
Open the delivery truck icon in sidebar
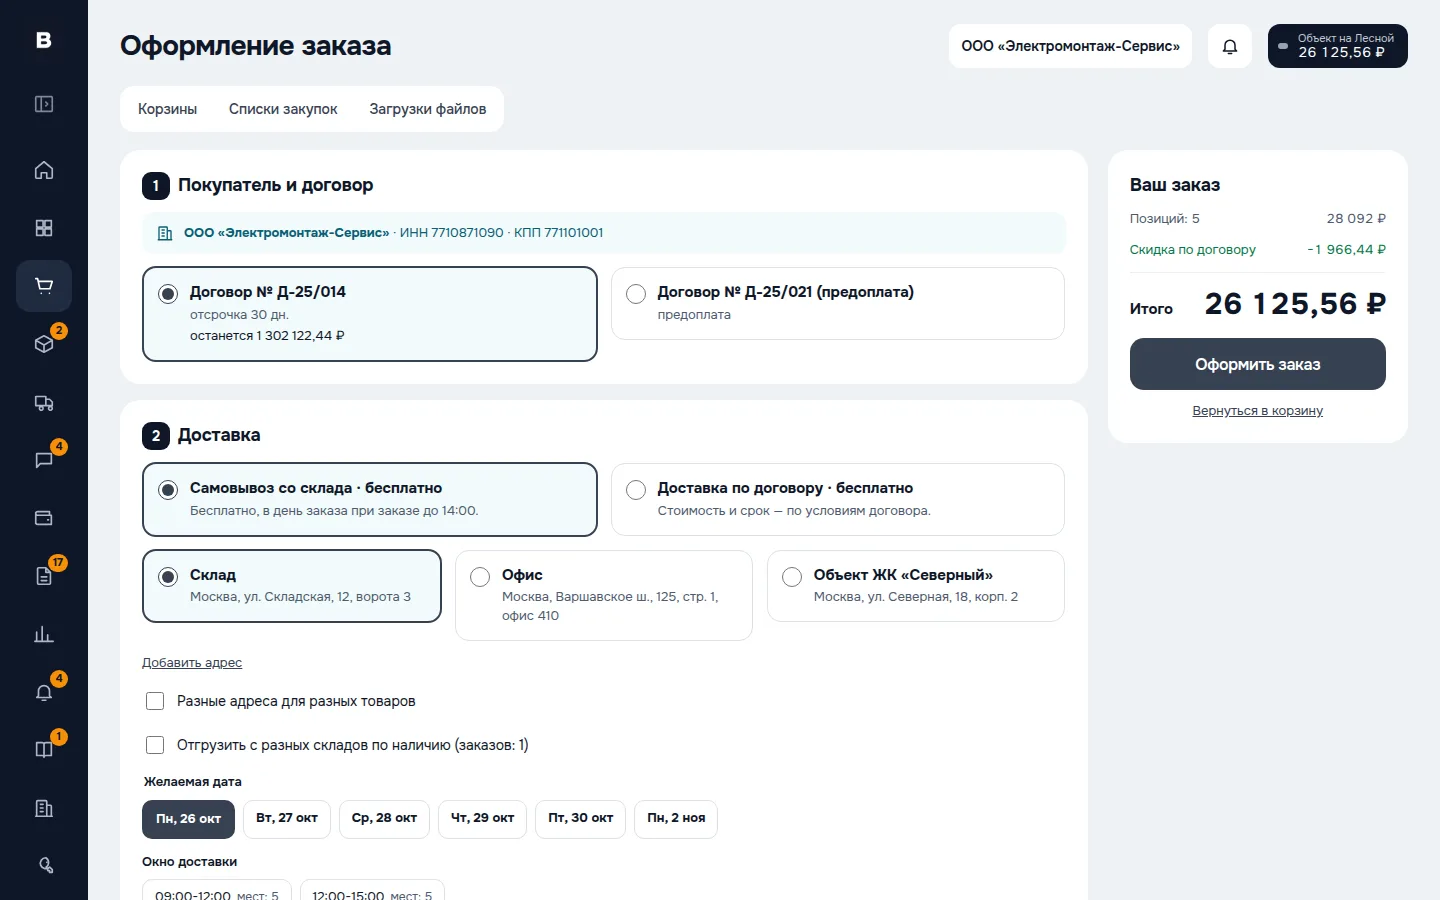click(x=44, y=402)
